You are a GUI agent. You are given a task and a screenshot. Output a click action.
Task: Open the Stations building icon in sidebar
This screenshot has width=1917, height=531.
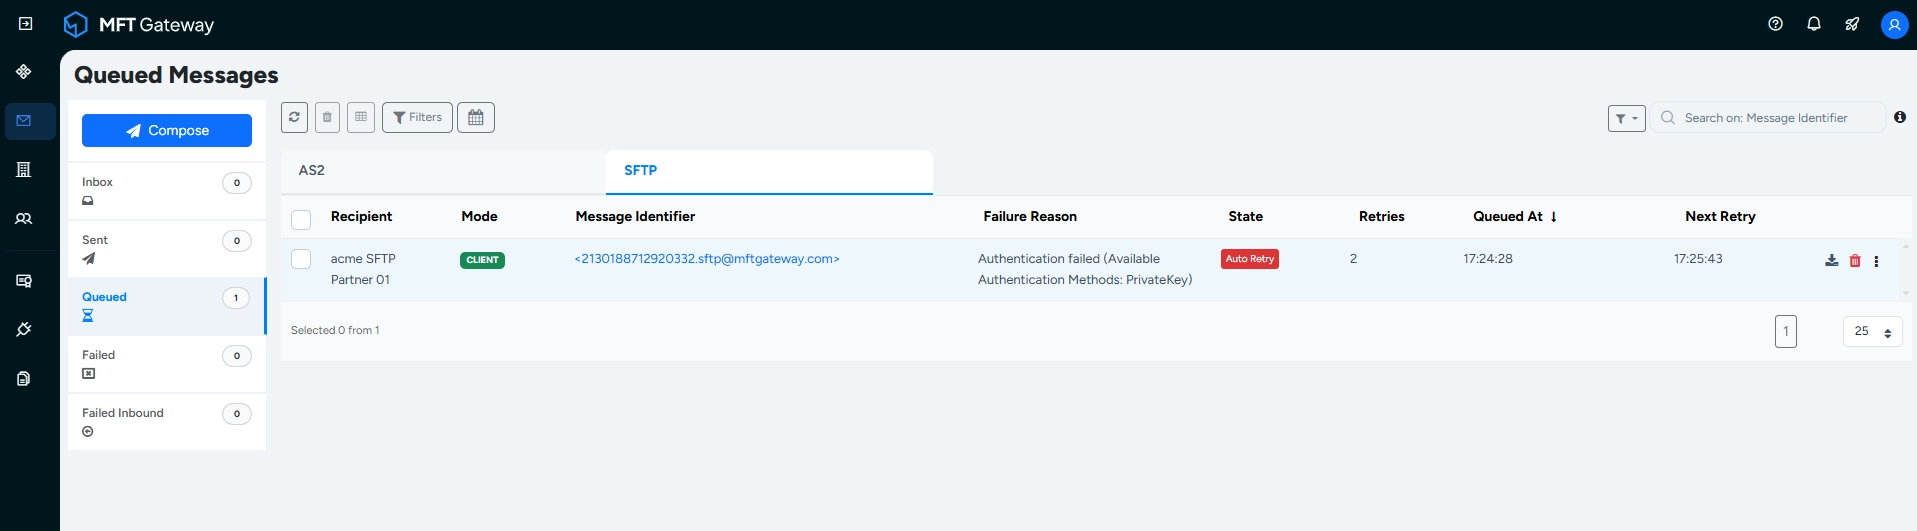pos(24,170)
